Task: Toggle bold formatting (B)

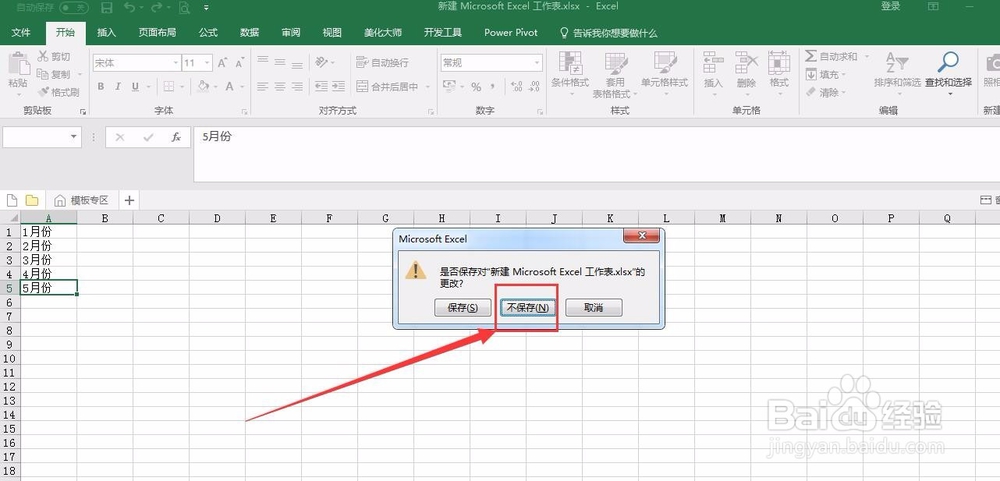Action: point(101,86)
